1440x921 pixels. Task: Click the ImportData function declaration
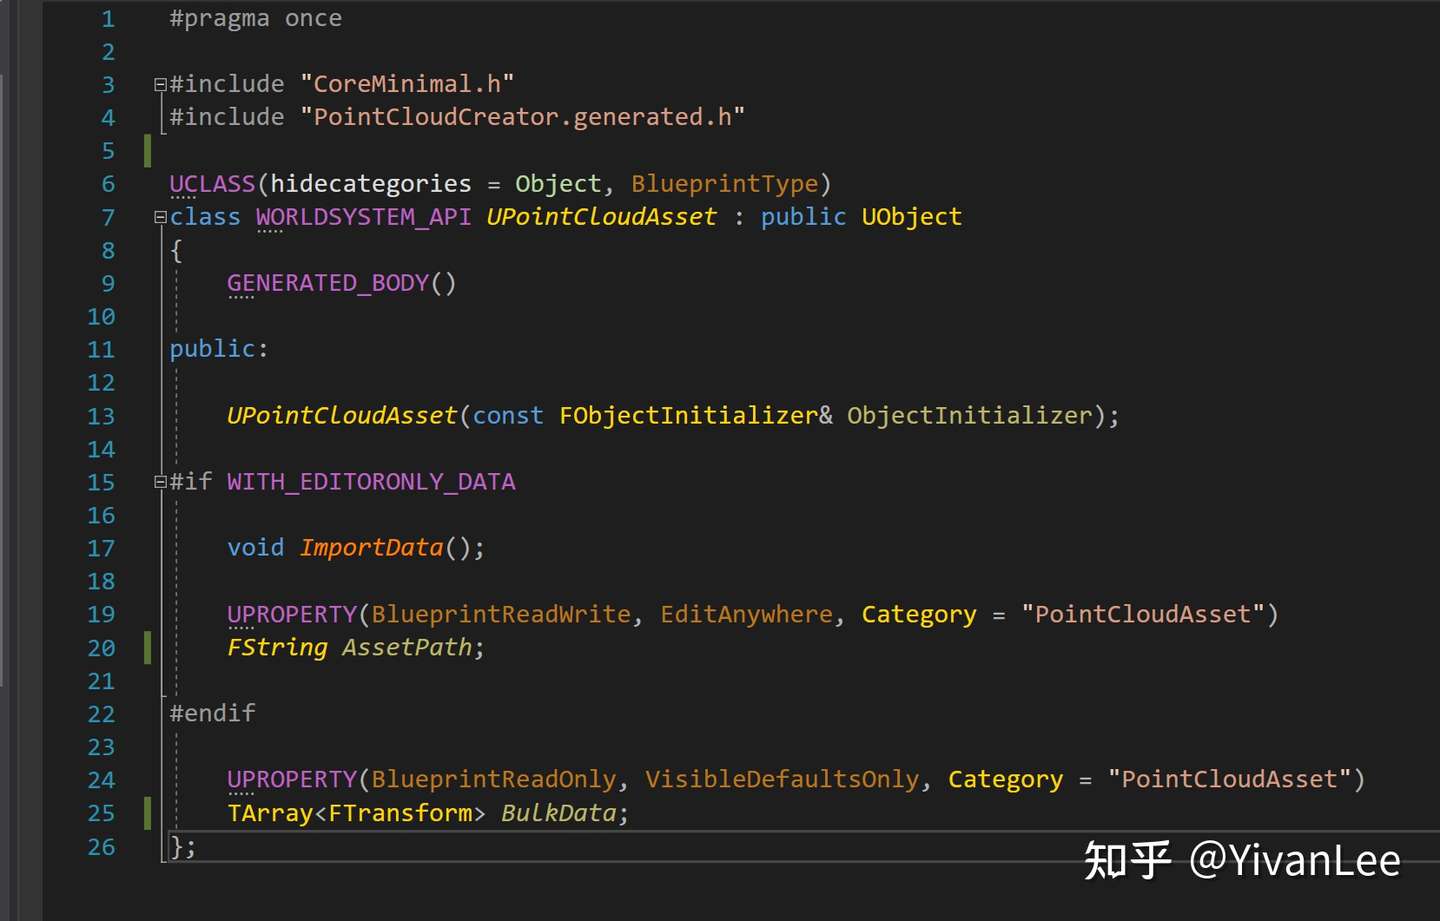click(371, 548)
